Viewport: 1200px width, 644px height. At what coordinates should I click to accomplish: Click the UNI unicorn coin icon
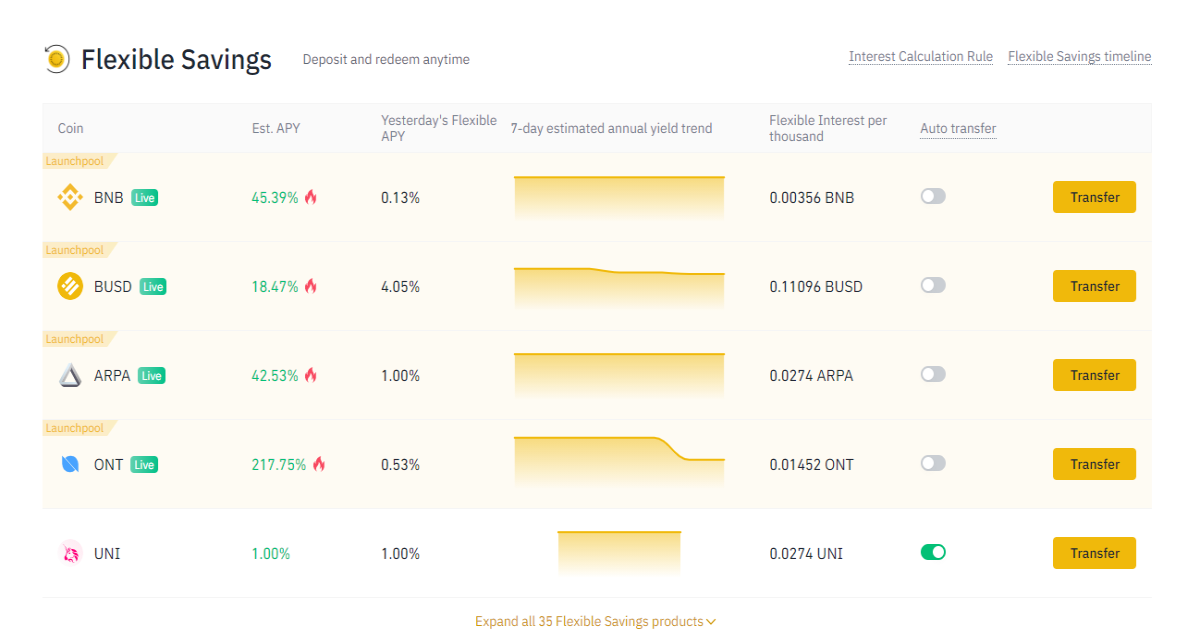(70, 554)
